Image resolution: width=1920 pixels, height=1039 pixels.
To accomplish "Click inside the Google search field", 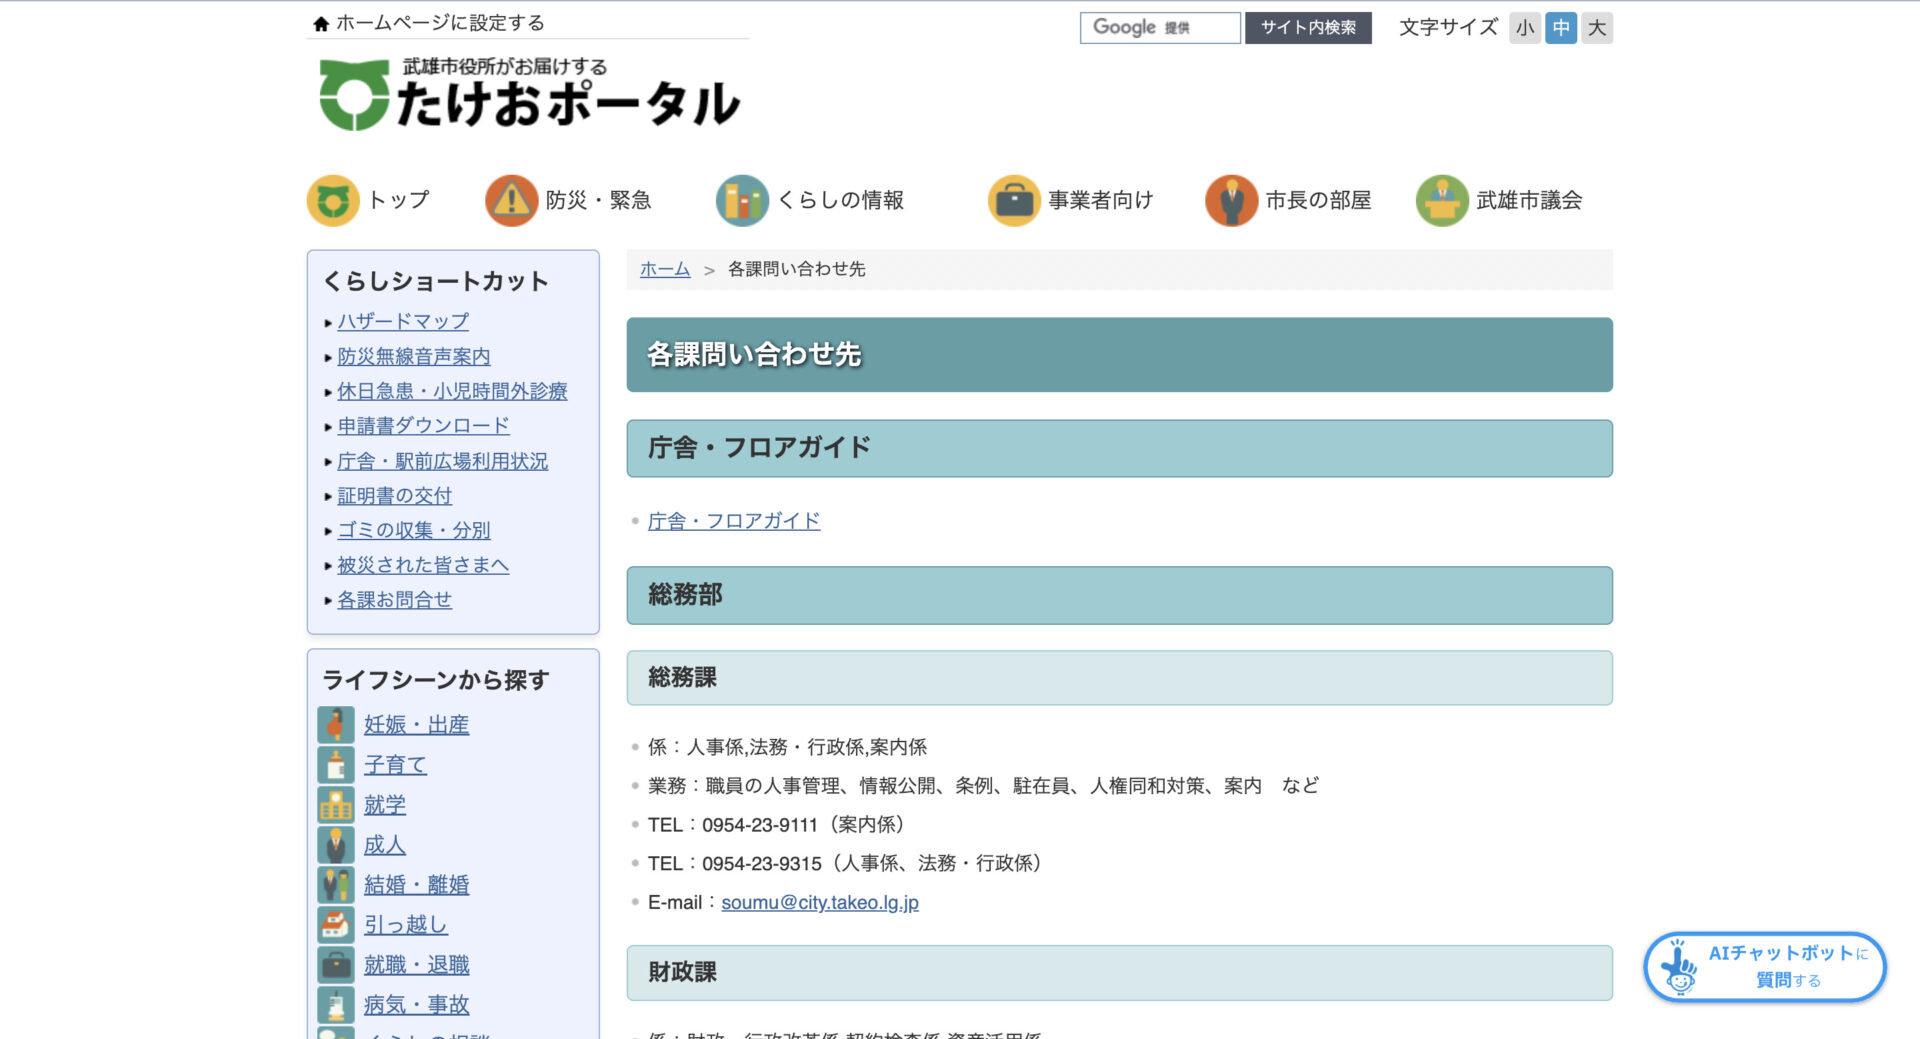I will (1160, 27).
